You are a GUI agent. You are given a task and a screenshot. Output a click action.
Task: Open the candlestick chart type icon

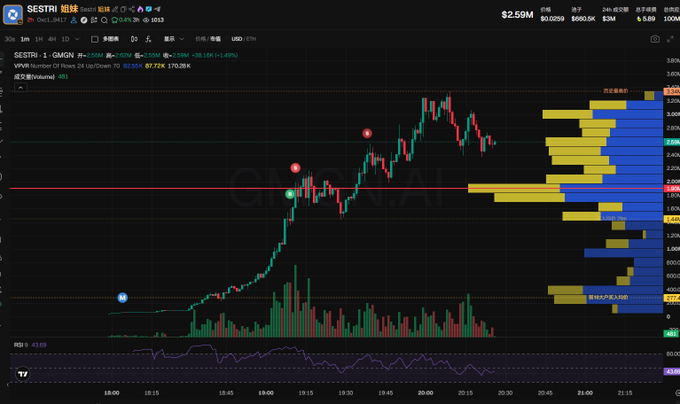(134, 39)
